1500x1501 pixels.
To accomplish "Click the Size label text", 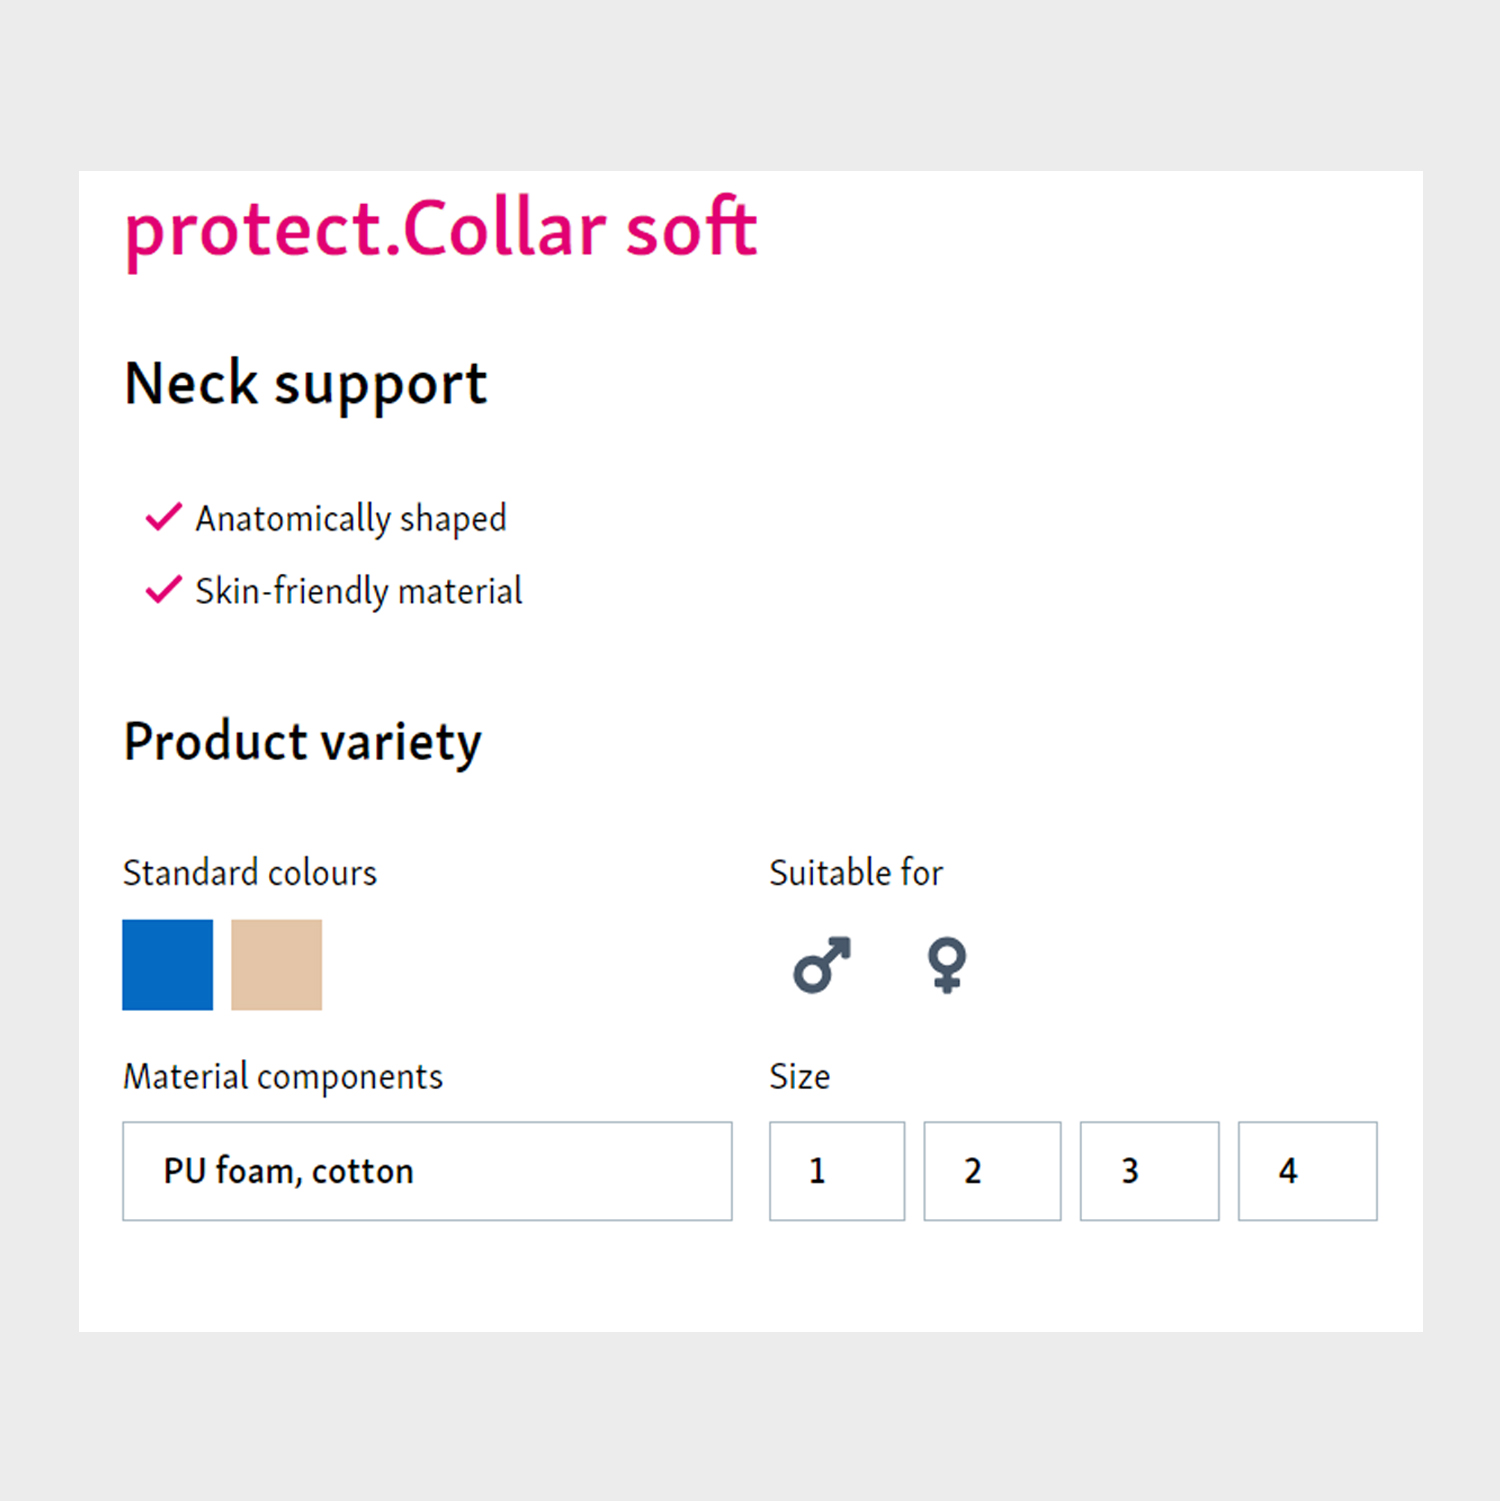I will pyautogui.click(x=800, y=1077).
